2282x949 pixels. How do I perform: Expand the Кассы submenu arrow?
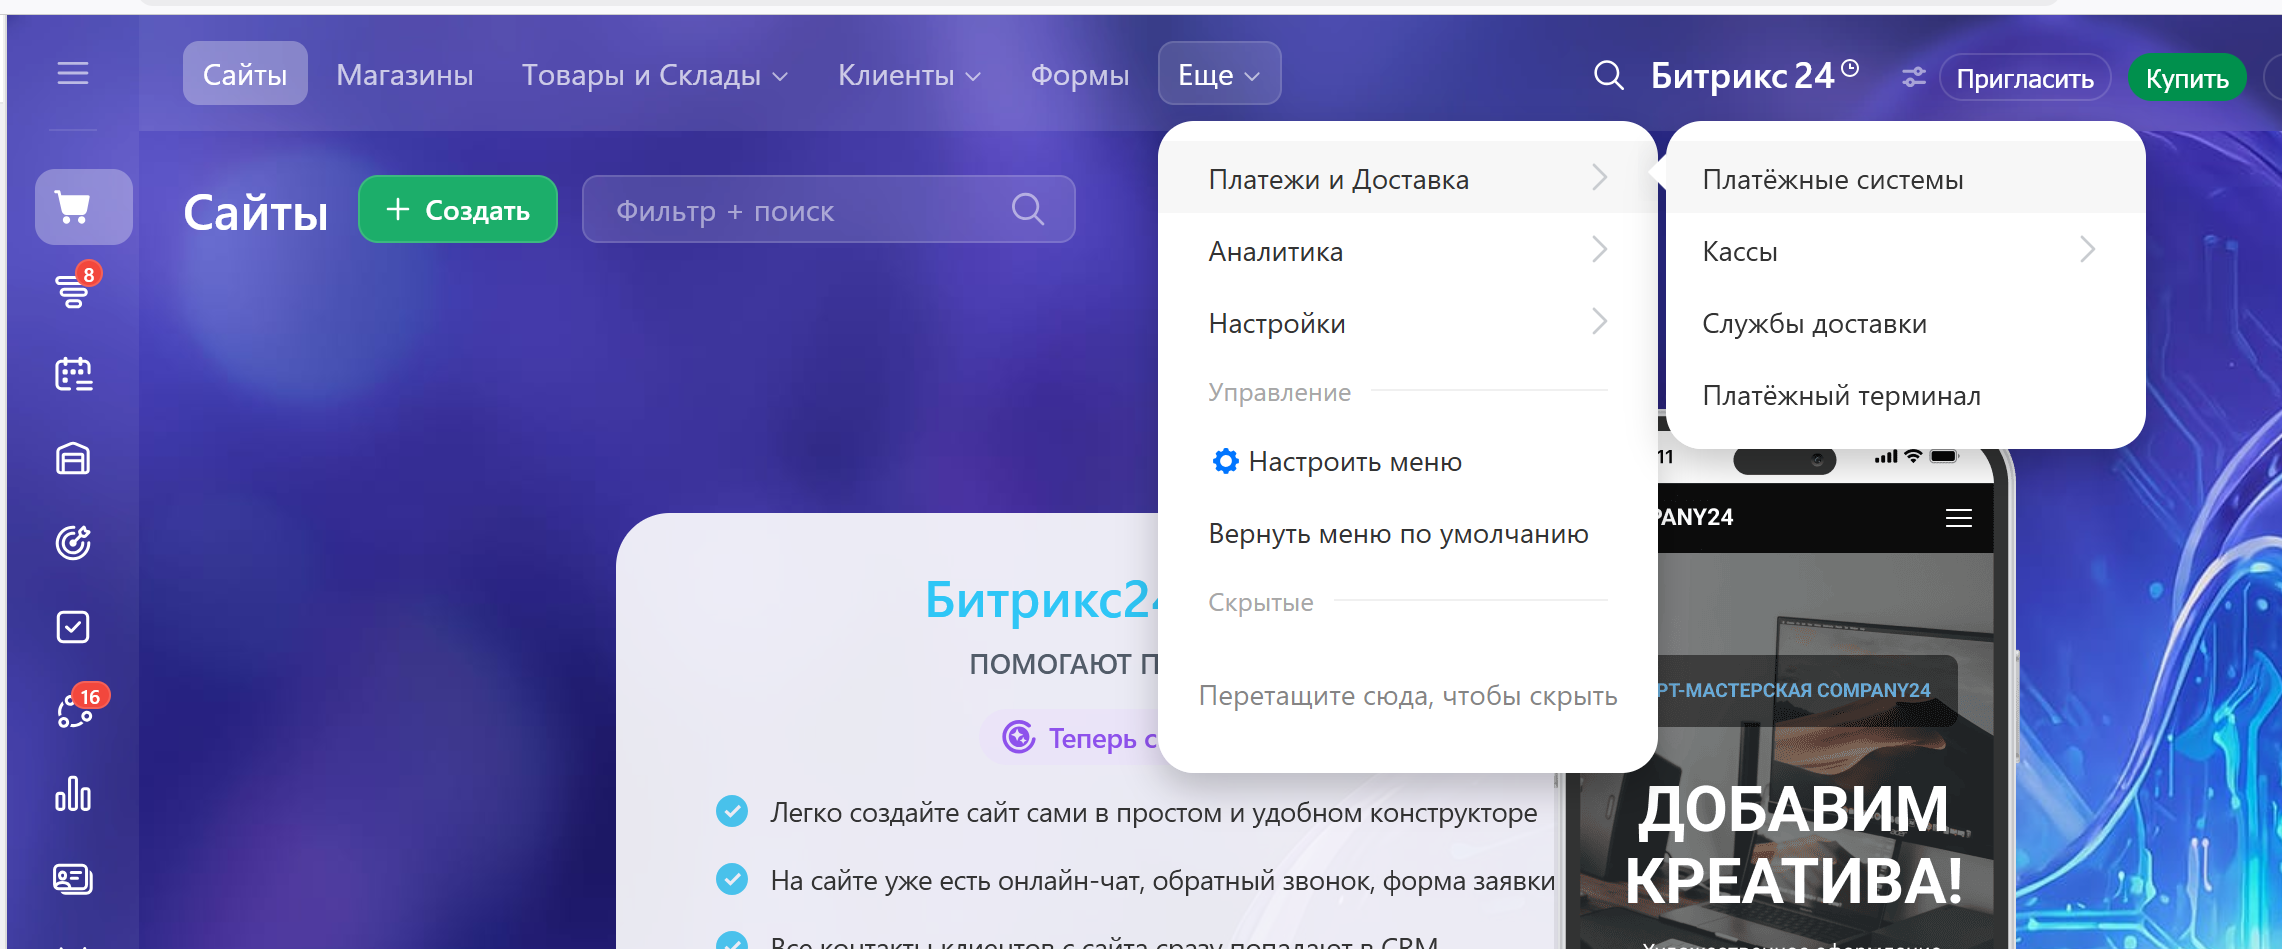[2088, 250]
